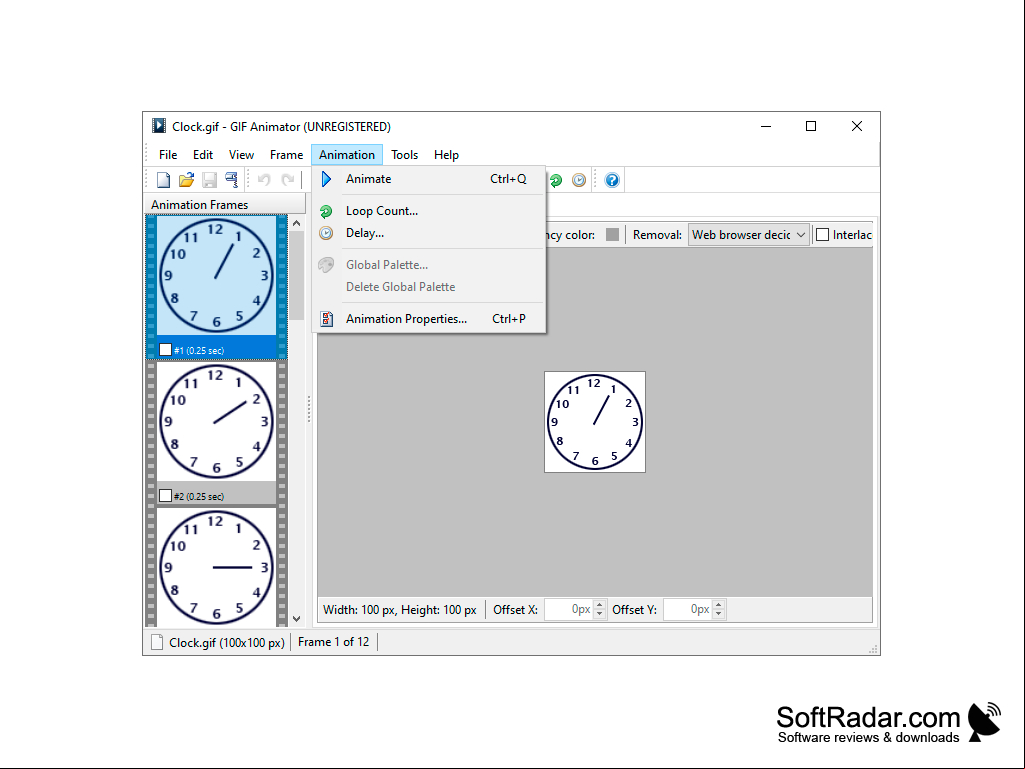Open the File menu
Viewport: 1025px width, 769px height.
coord(168,155)
